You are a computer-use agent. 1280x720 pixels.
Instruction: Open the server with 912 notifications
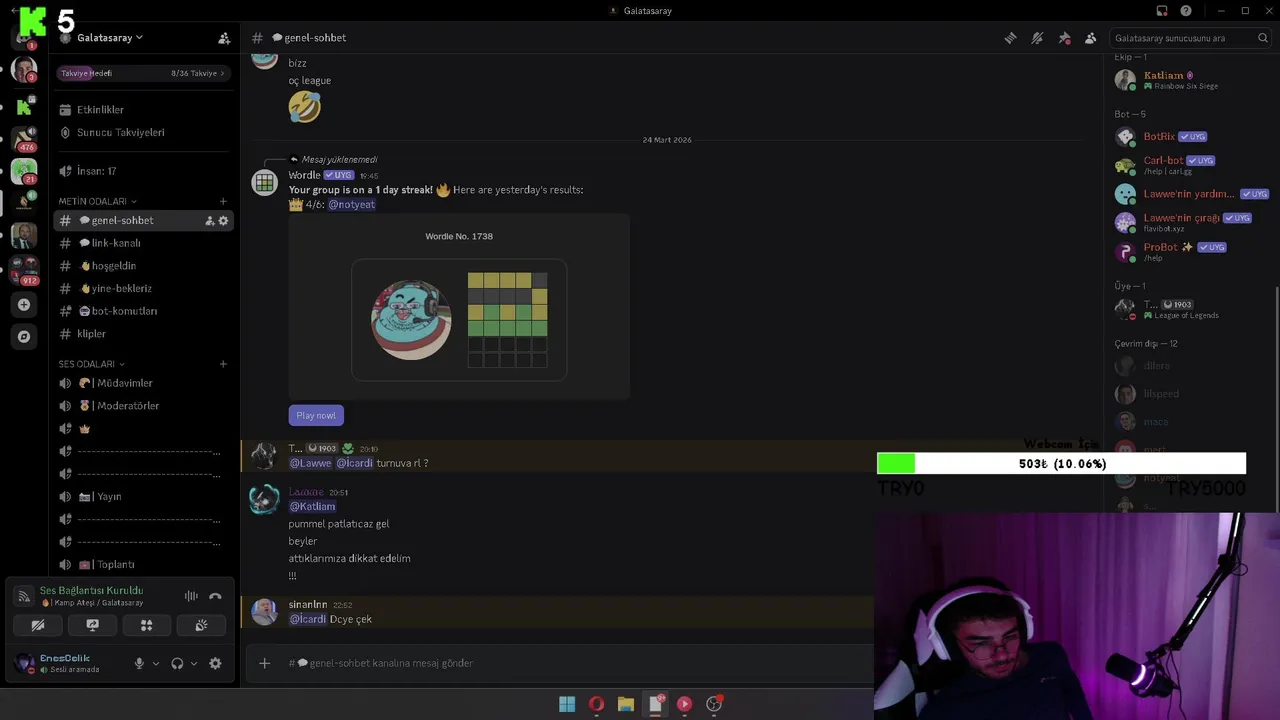[24, 271]
